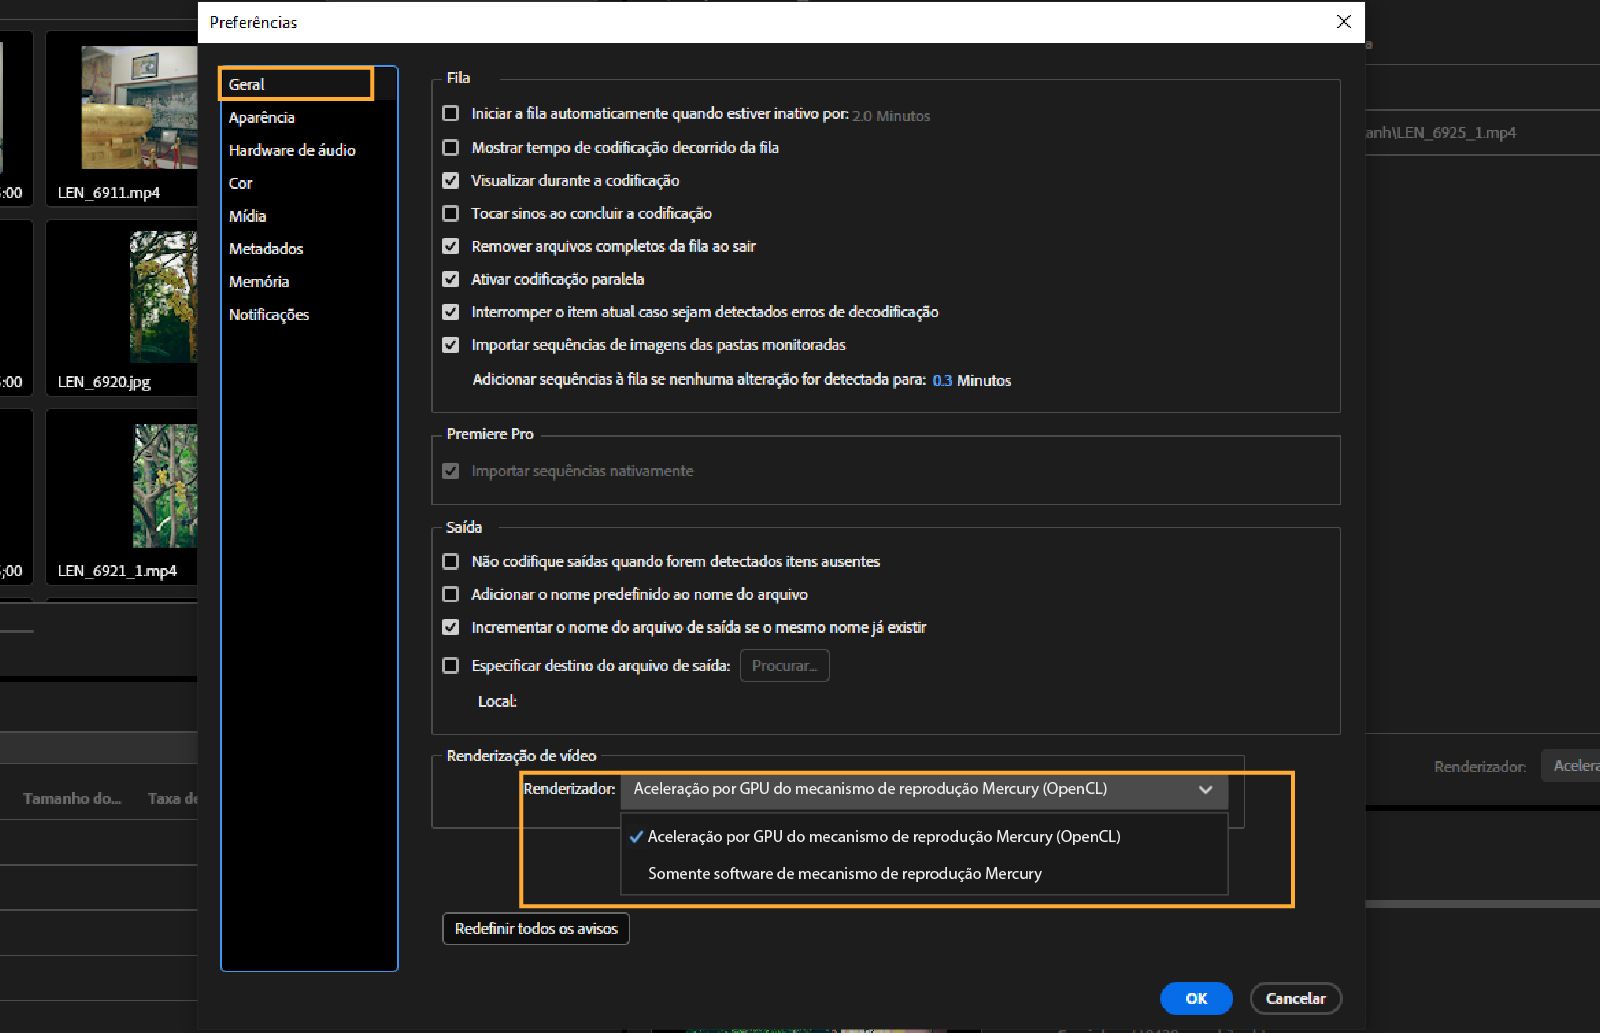
Task: Enable "Iniciar a fila automaticamente quando estiver inativo"
Action: (451, 113)
